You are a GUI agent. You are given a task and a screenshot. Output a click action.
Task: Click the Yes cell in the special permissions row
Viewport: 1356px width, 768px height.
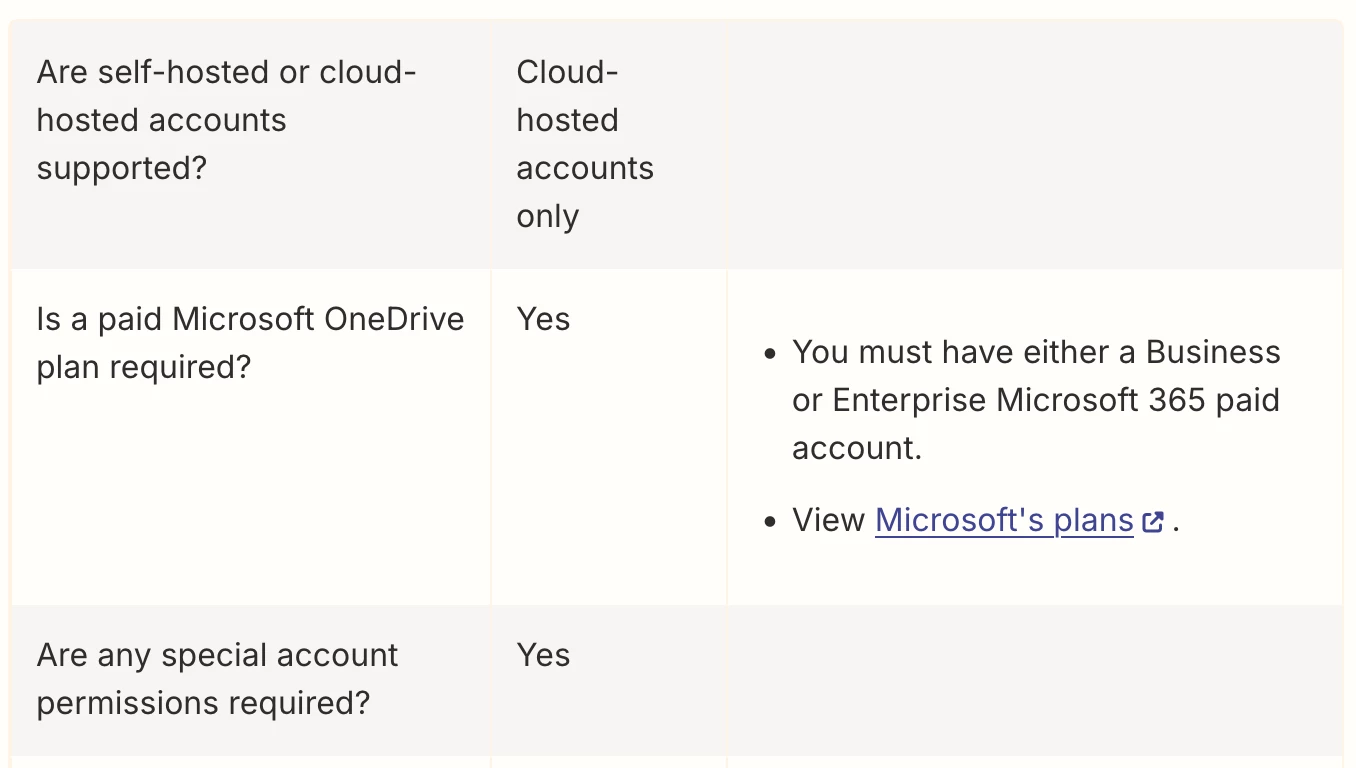pos(609,680)
